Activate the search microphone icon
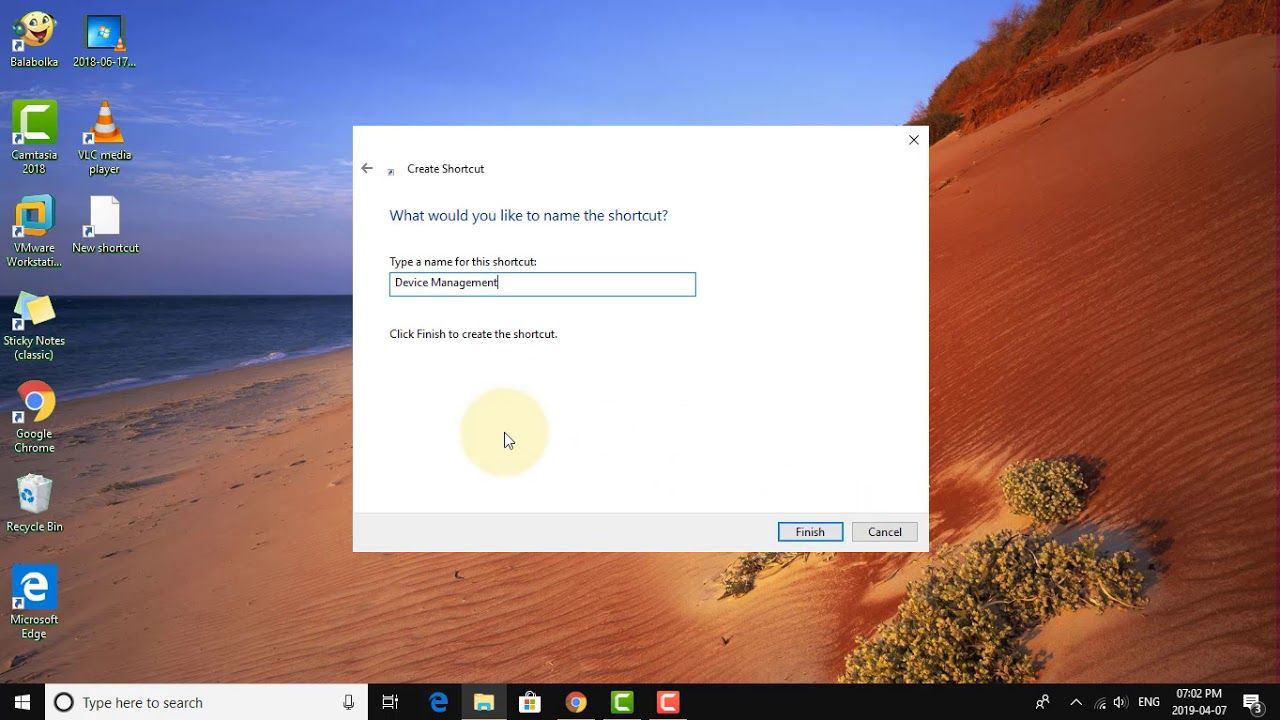 (348, 702)
